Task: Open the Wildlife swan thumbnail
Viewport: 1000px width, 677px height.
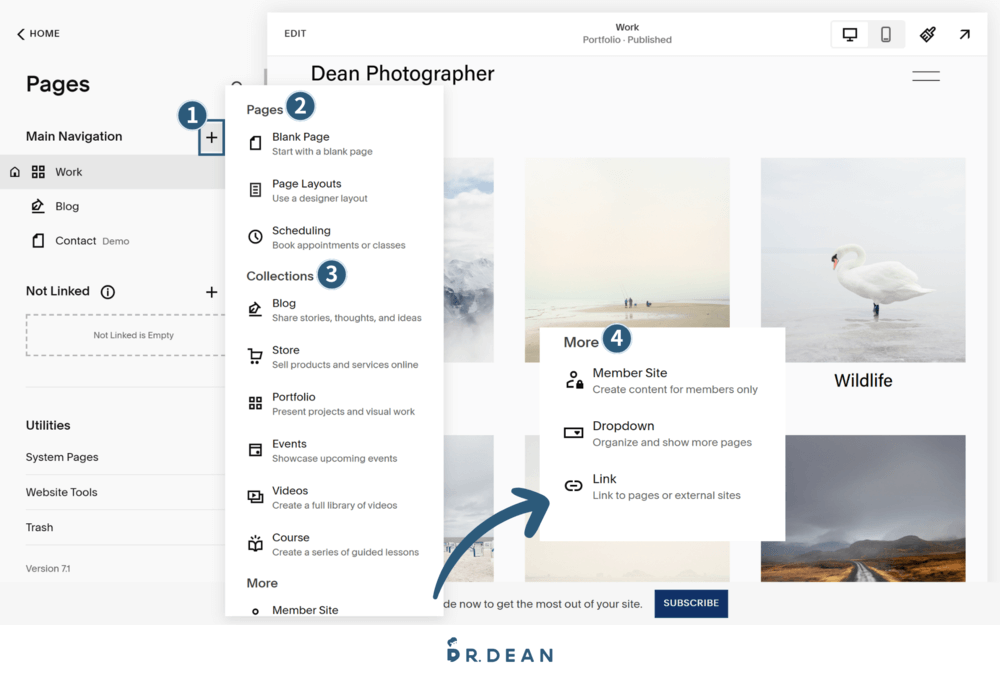Action: click(862, 260)
